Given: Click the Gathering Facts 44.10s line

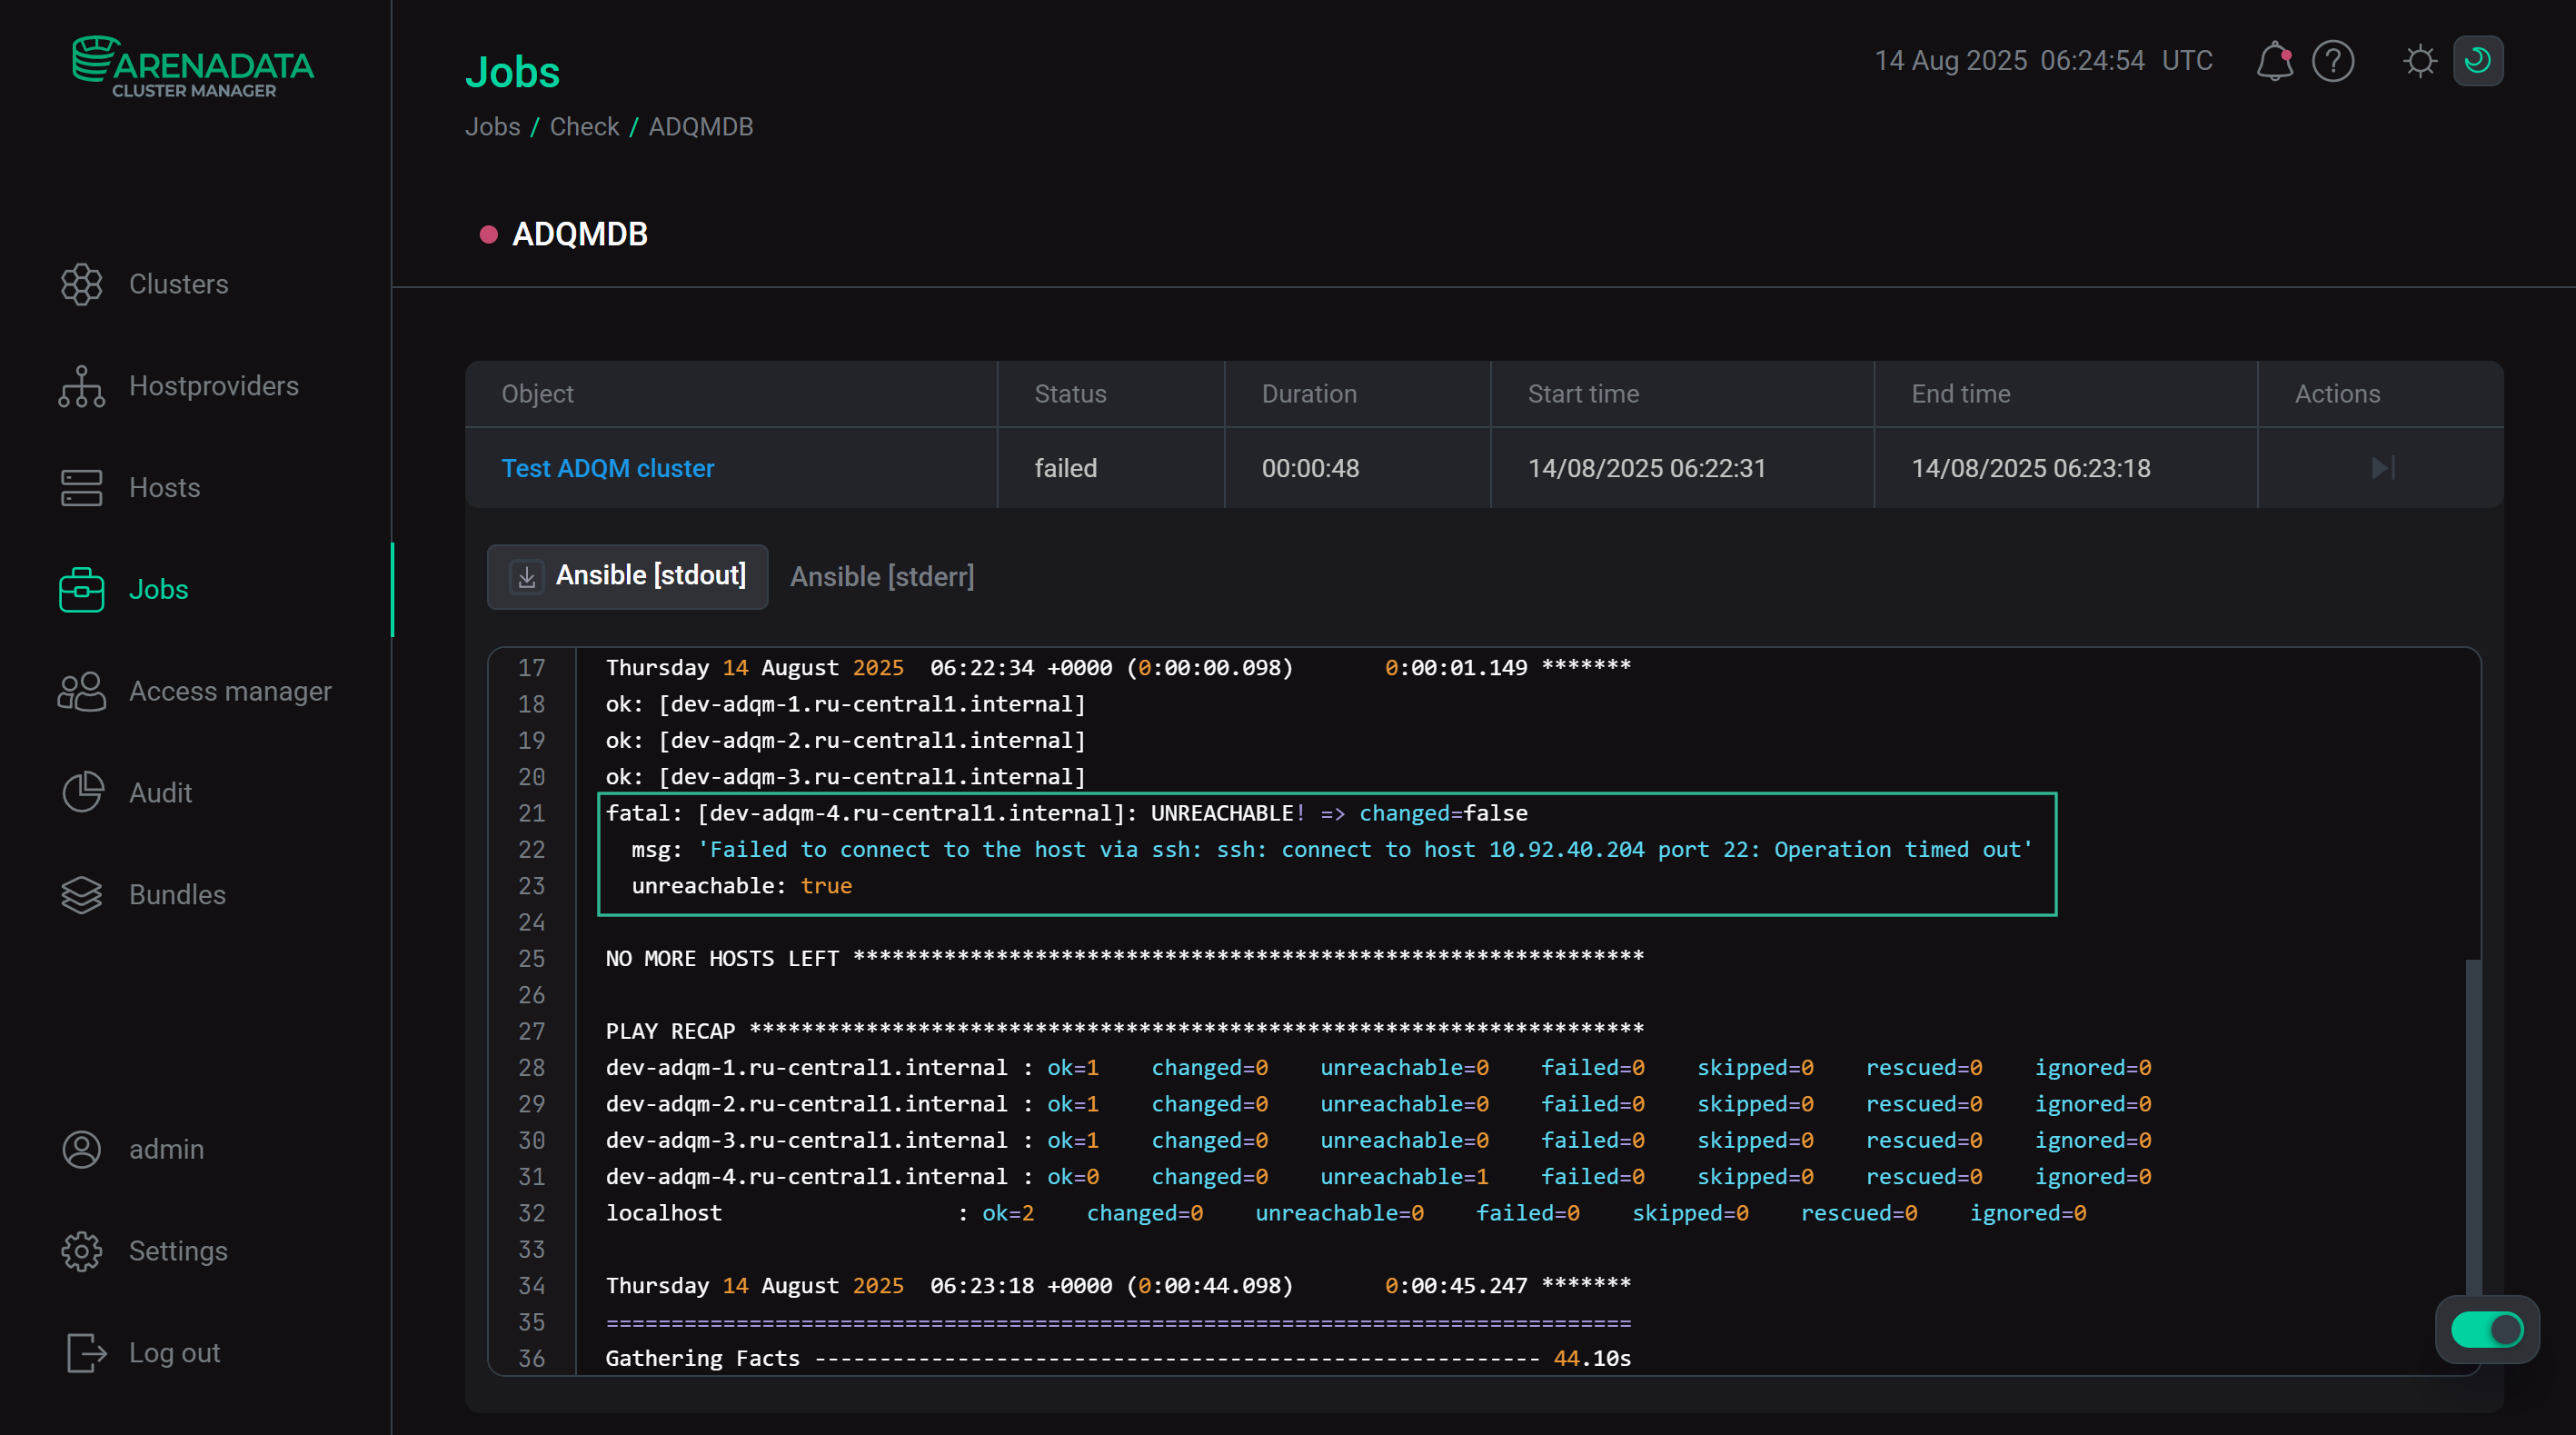Looking at the screenshot, I should [x=1118, y=1358].
